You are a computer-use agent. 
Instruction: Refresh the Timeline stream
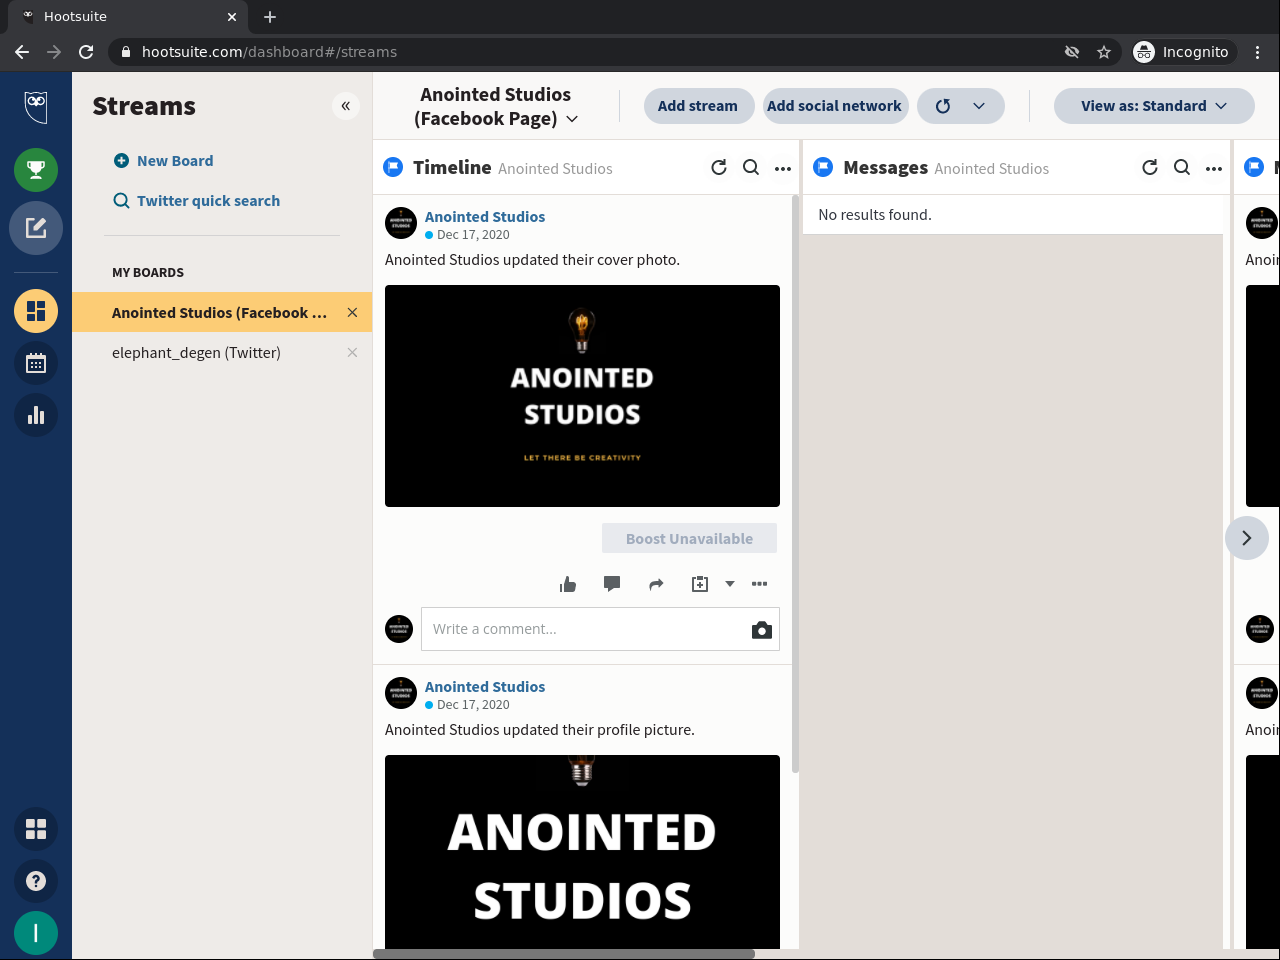(719, 168)
